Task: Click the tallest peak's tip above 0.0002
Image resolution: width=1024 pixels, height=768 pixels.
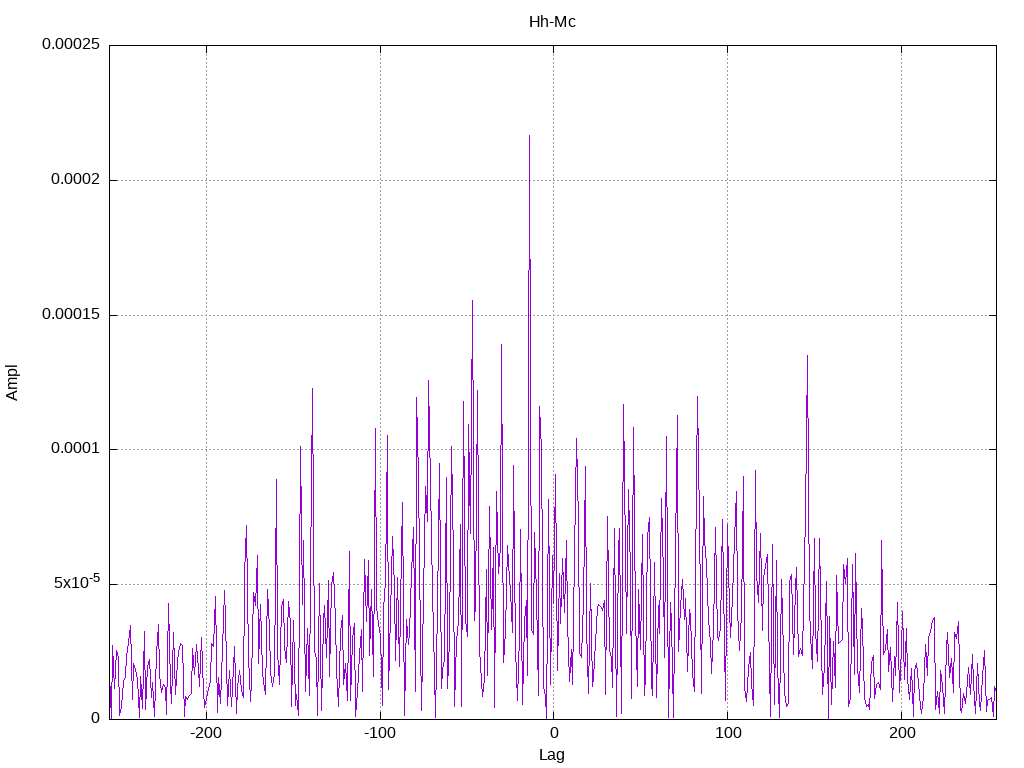Action: click(530, 135)
